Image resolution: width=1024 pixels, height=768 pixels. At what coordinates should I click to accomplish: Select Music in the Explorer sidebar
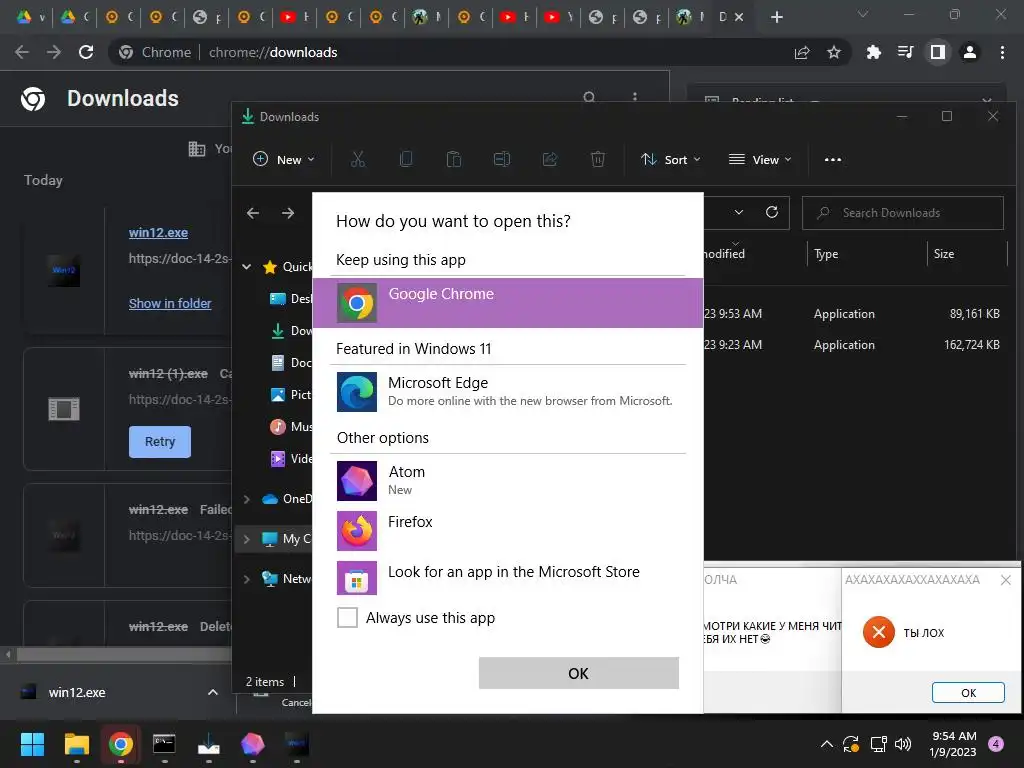point(291,426)
